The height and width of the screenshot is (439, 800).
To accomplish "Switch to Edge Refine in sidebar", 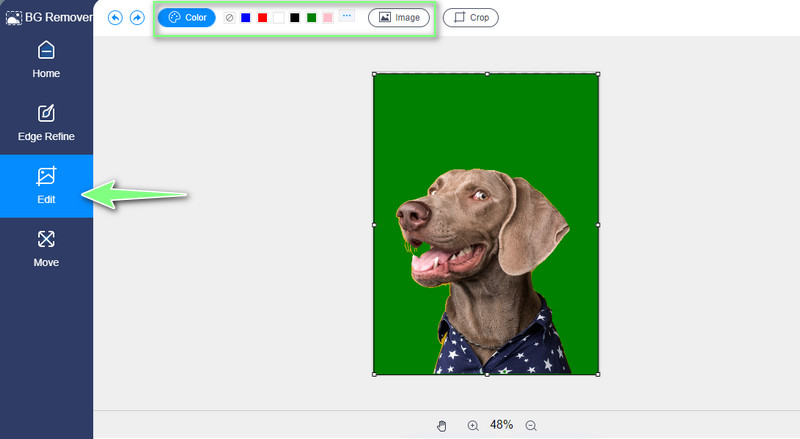I will pyautogui.click(x=46, y=123).
